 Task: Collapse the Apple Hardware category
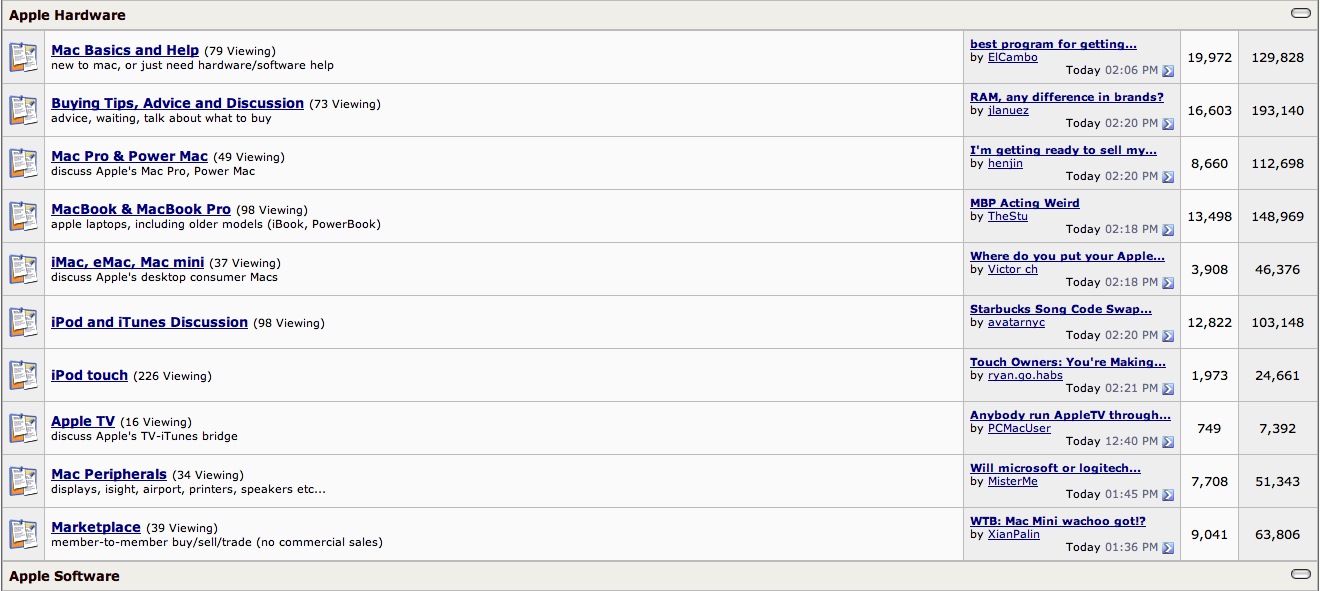(1301, 14)
